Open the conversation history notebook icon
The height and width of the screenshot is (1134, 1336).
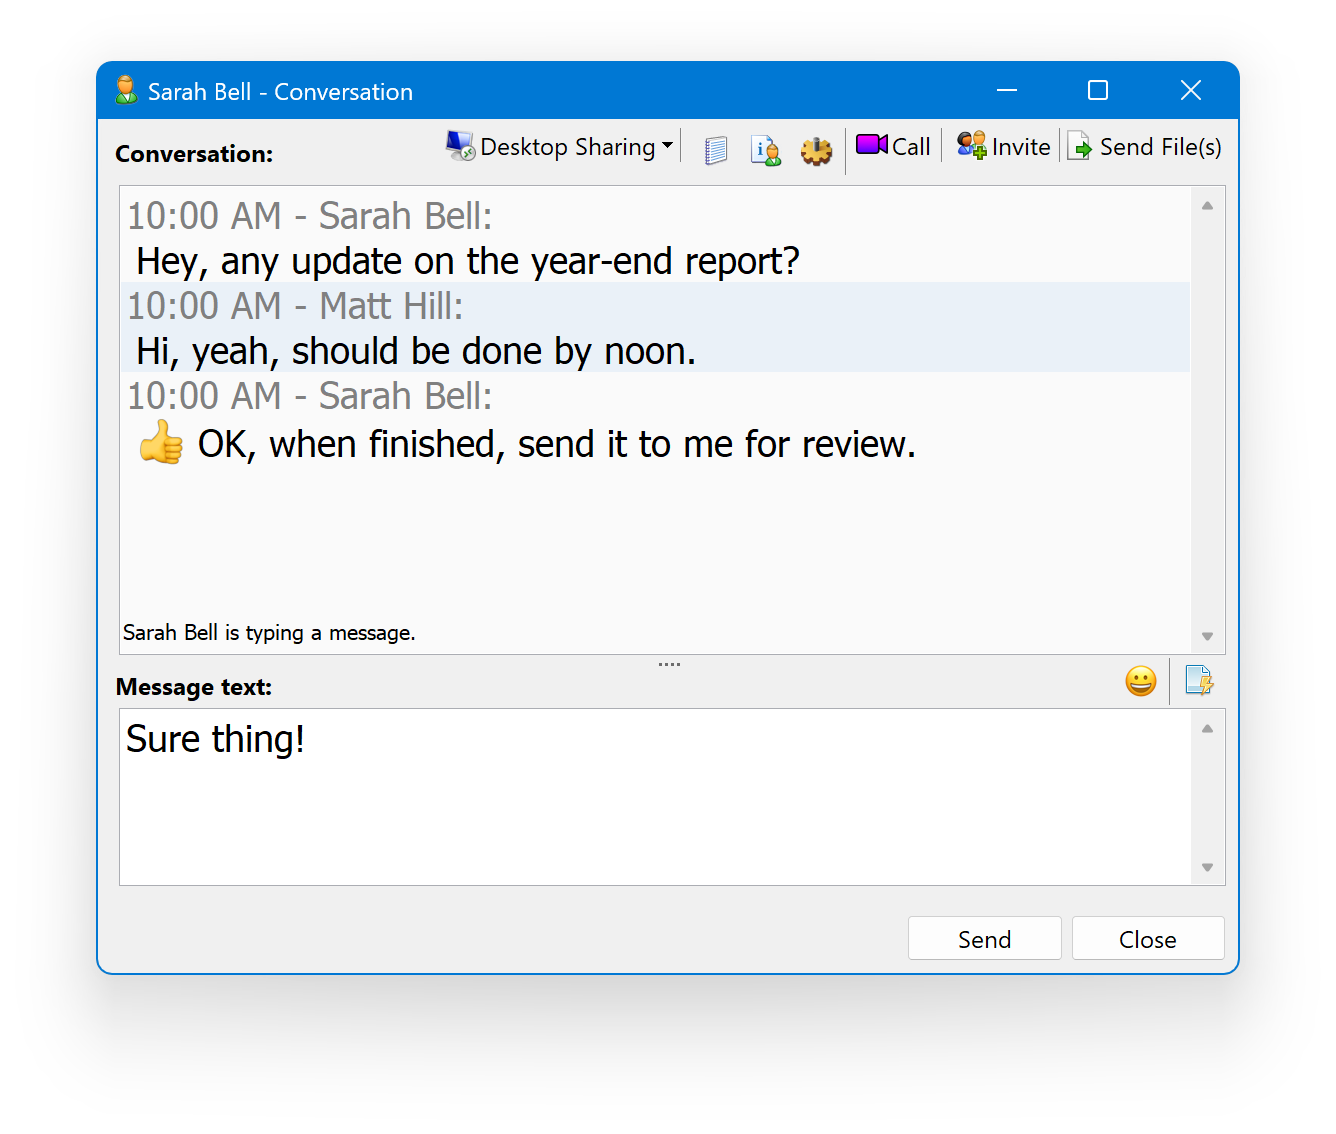(715, 150)
